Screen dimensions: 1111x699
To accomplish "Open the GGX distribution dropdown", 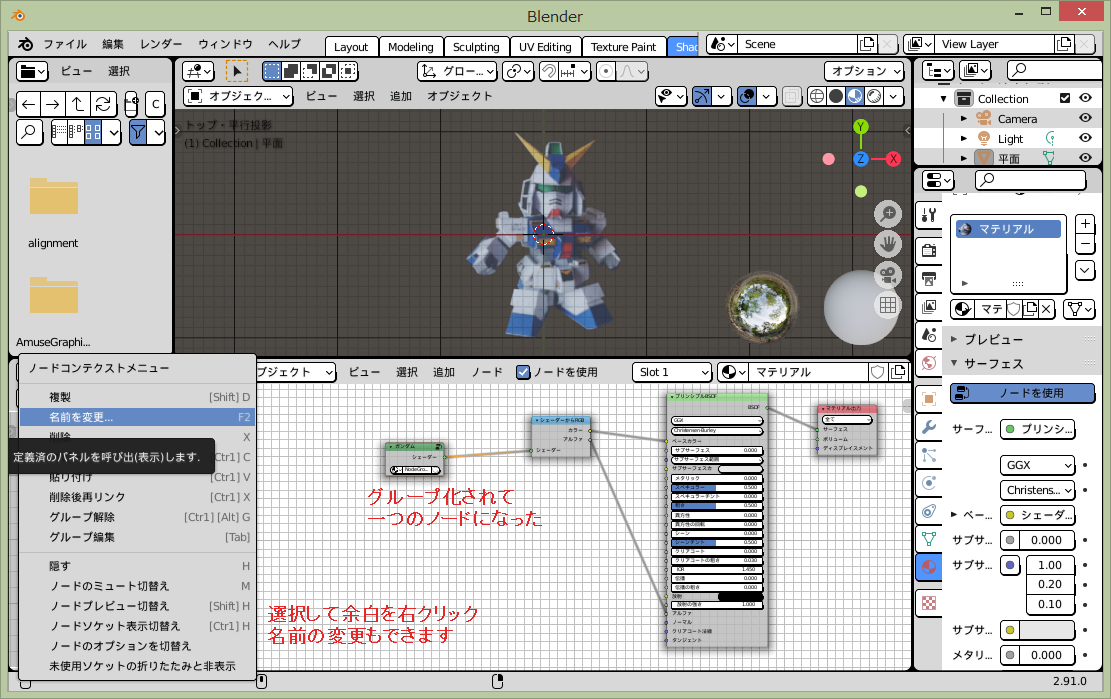I will [1037, 465].
